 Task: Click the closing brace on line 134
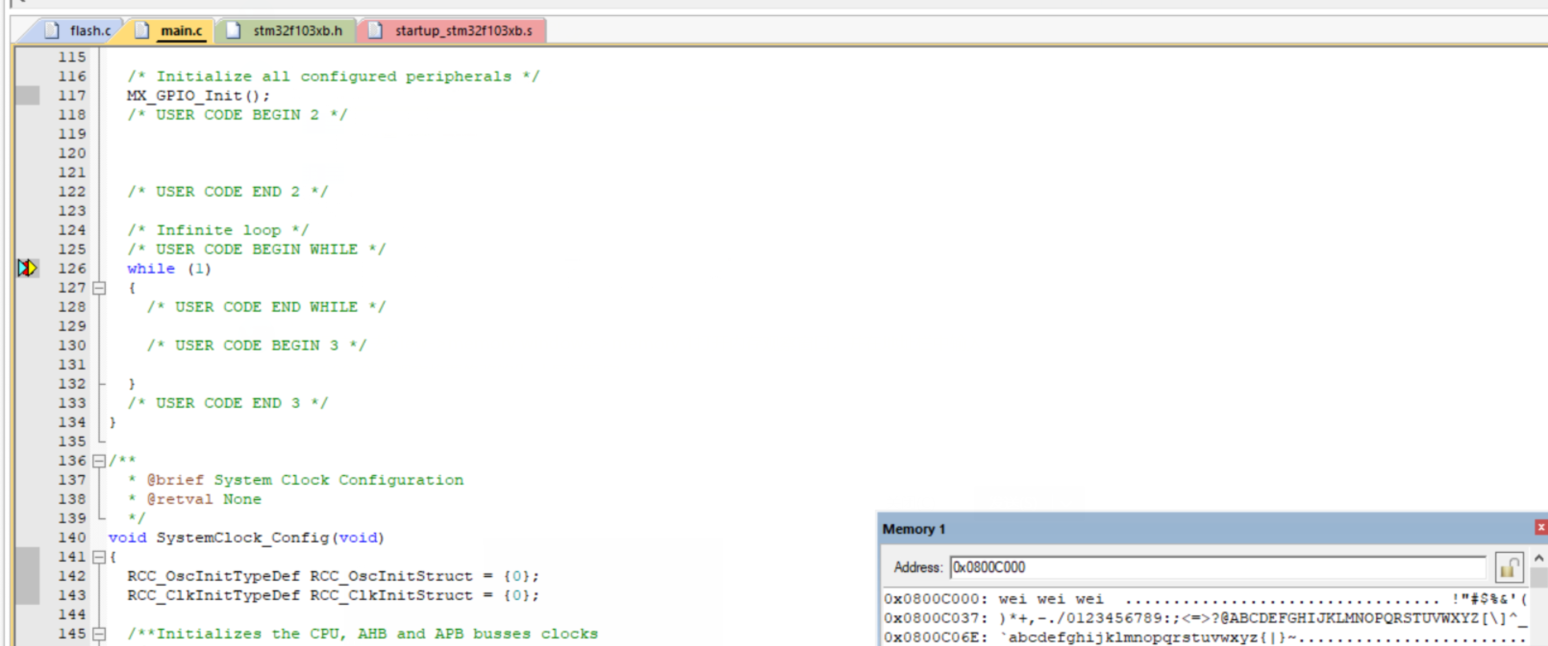112,422
